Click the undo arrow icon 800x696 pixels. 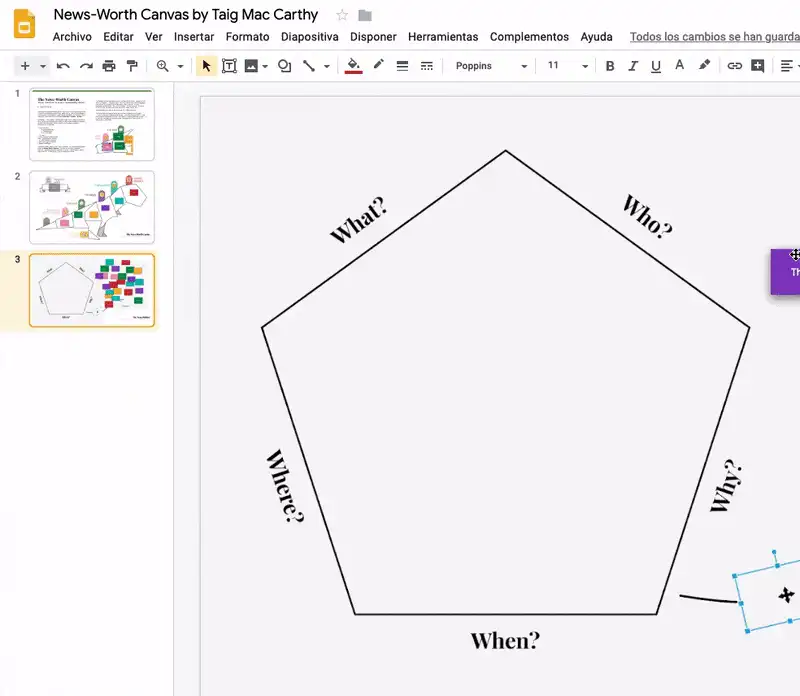click(63, 66)
